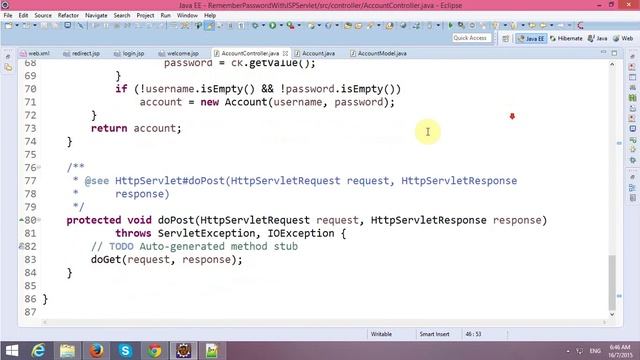Click the Debug bug toolbar icon
640x360 pixels.
[x=255, y=26]
